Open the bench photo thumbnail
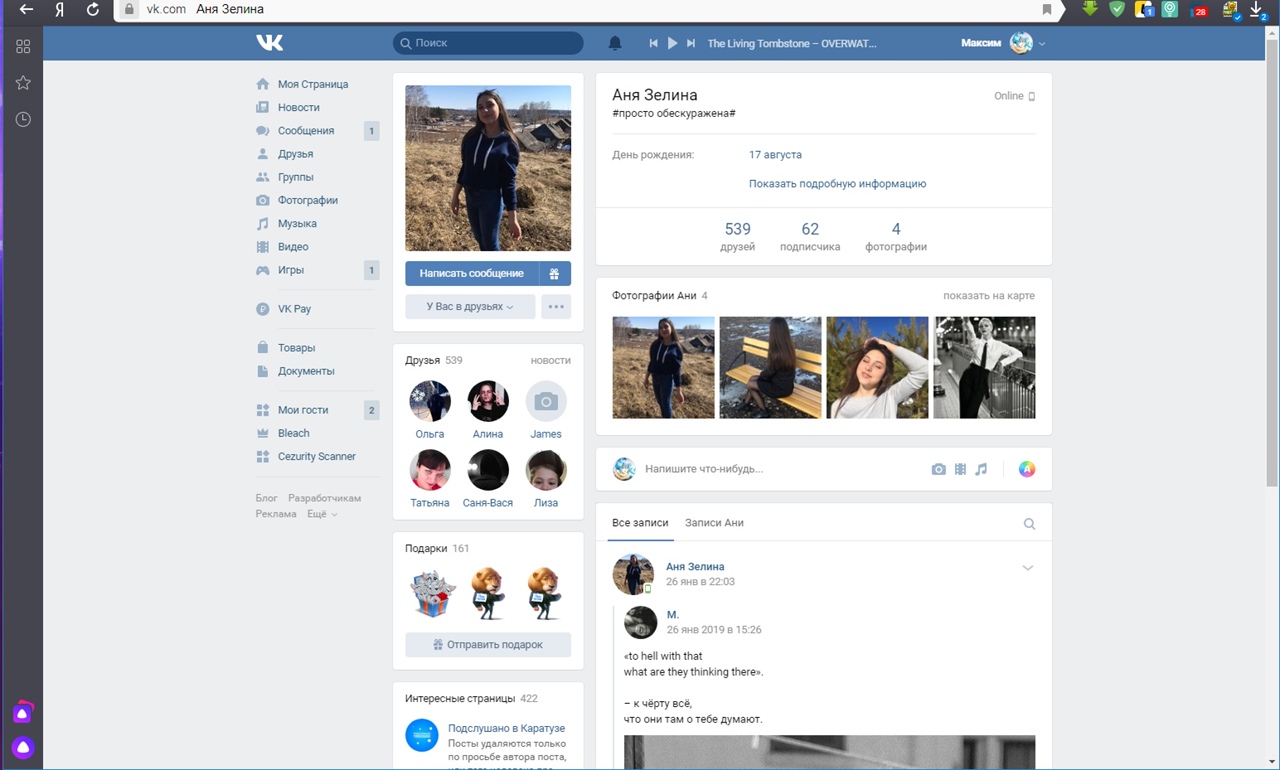This screenshot has width=1280, height=770. pyautogui.click(x=770, y=367)
